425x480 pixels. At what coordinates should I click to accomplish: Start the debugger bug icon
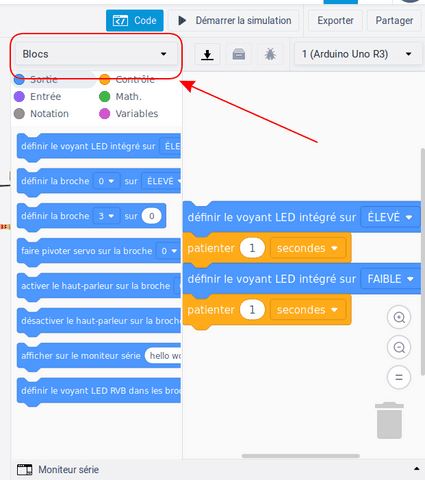(270, 54)
